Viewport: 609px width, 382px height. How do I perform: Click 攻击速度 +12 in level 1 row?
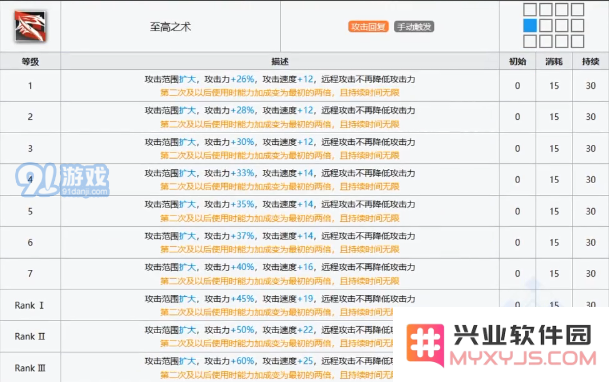306,79
